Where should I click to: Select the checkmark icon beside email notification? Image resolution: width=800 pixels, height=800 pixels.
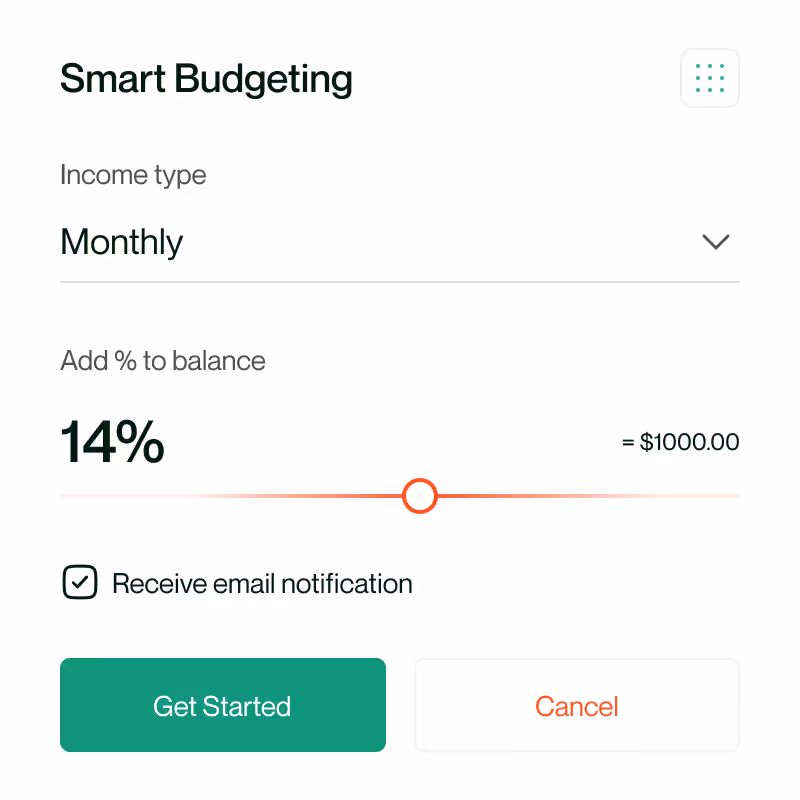click(x=80, y=582)
